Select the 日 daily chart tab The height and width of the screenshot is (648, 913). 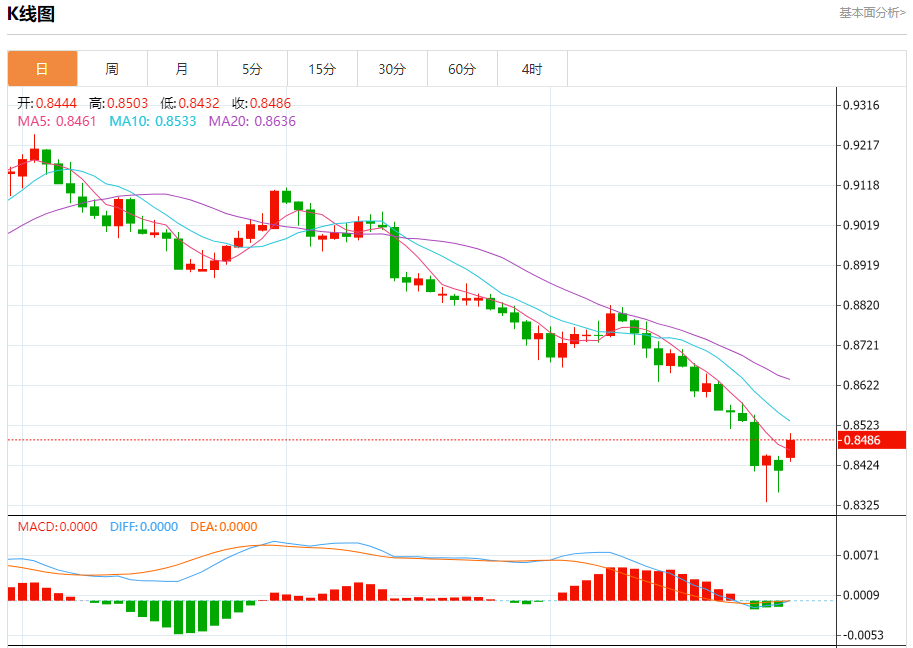43,69
